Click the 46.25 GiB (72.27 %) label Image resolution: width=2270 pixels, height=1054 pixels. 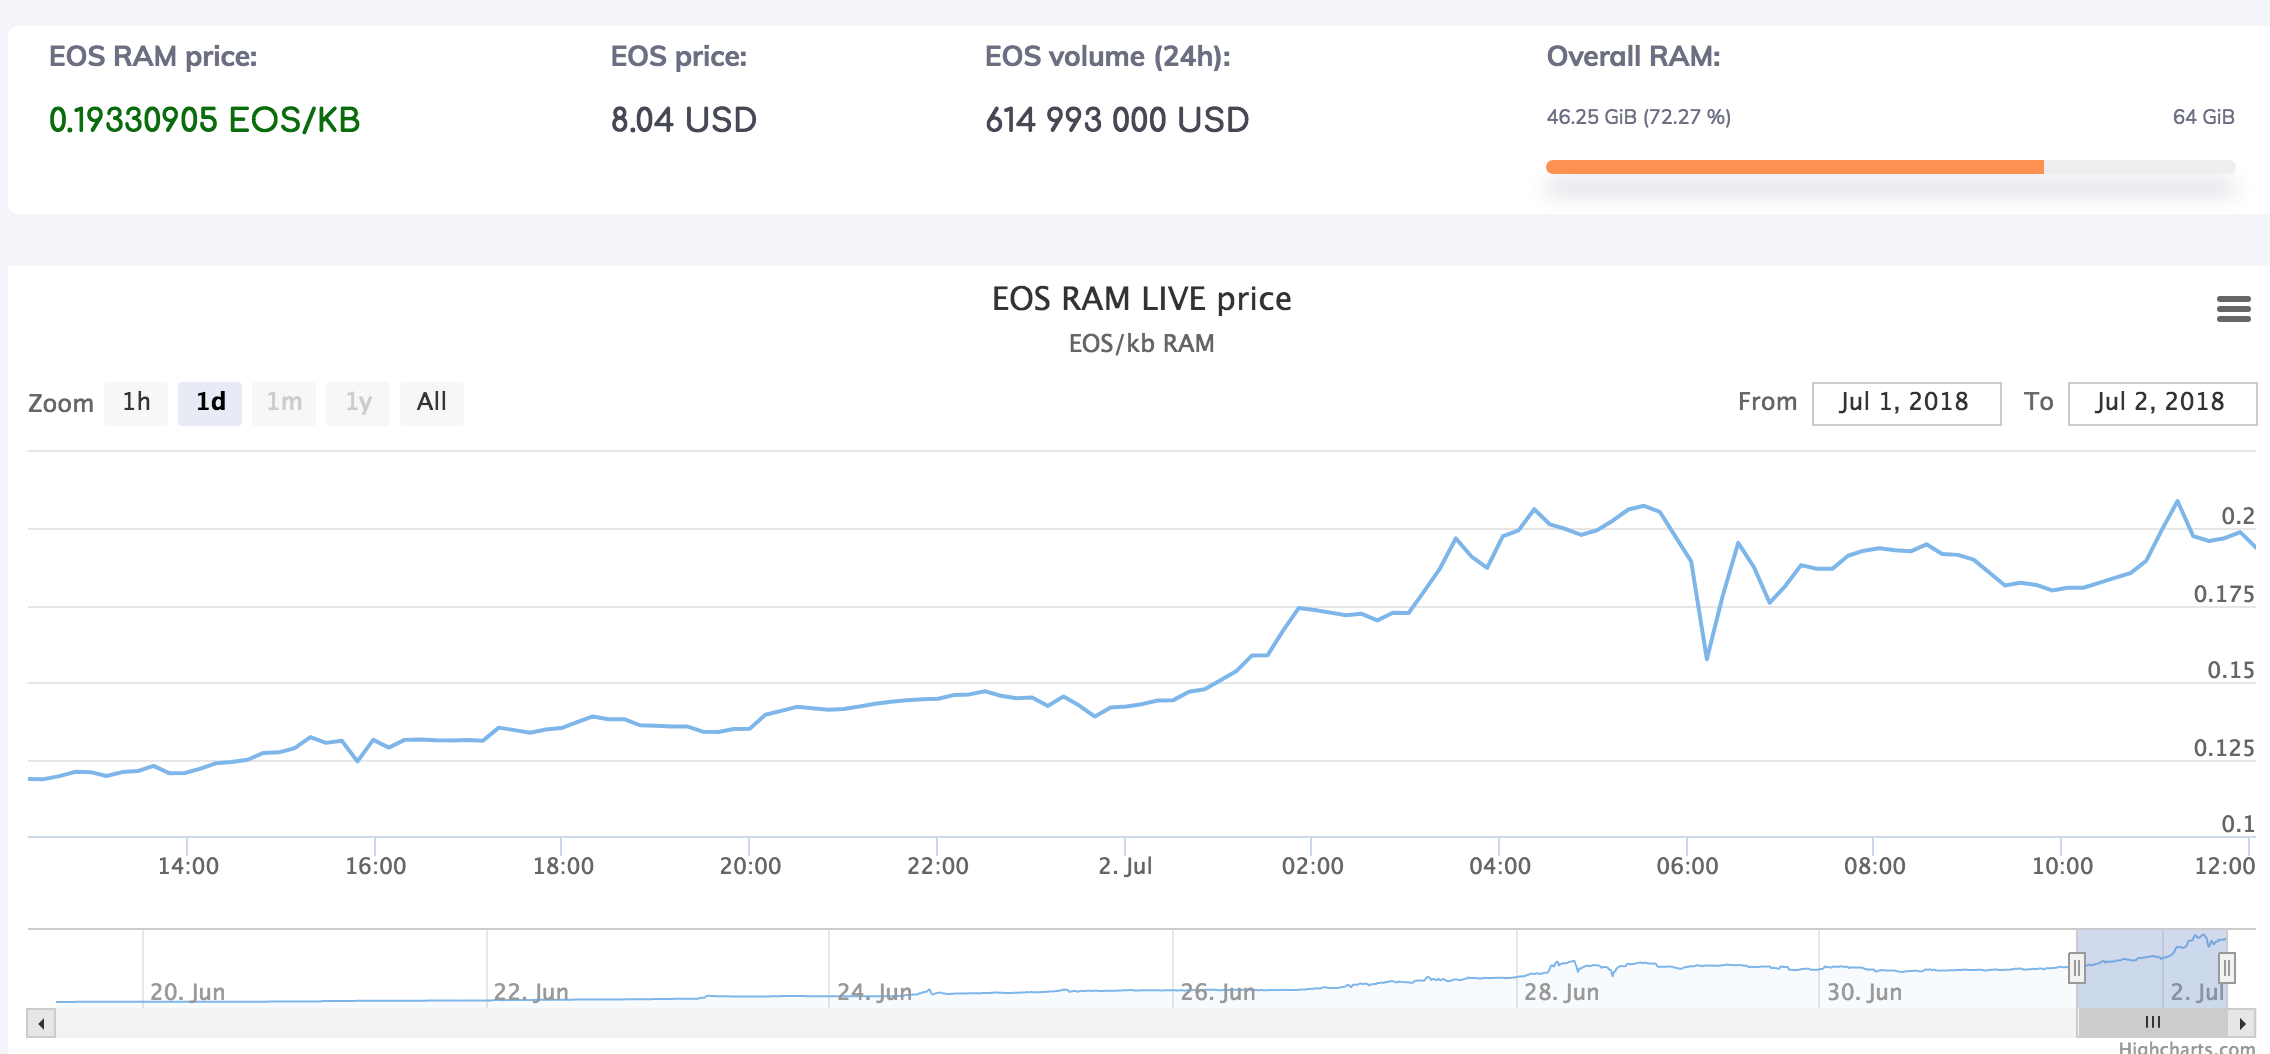pyautogui.click(x=1639, y=117)
